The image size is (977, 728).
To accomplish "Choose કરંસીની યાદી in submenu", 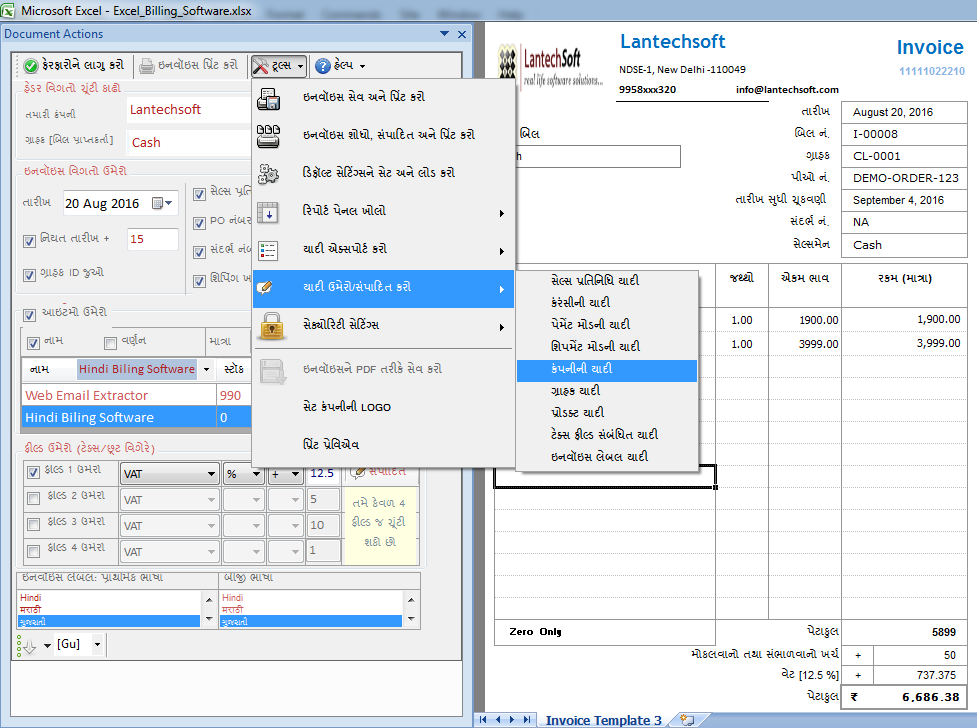I will 607,302.
